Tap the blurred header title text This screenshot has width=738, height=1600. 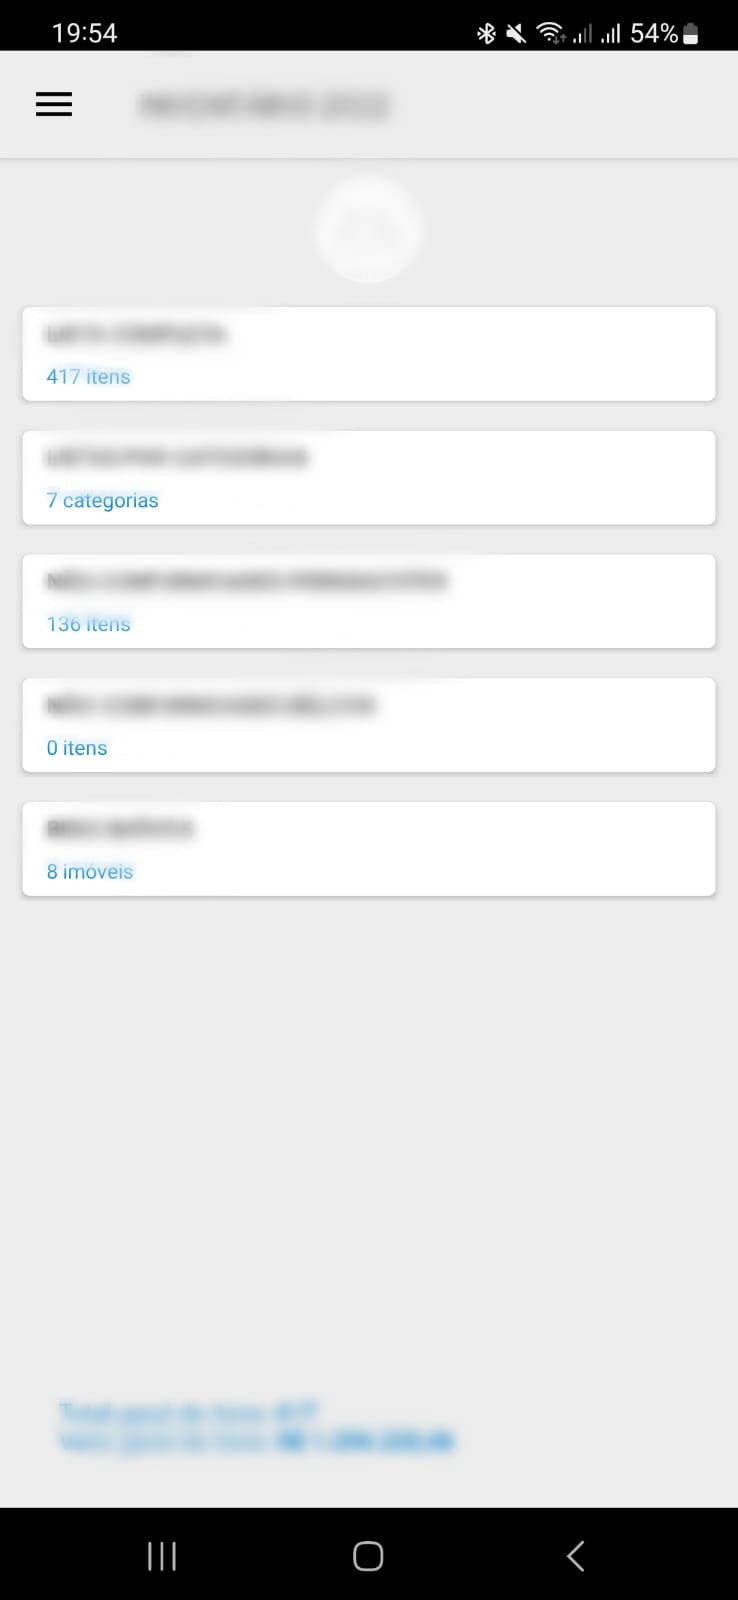[x=264, y=105]
